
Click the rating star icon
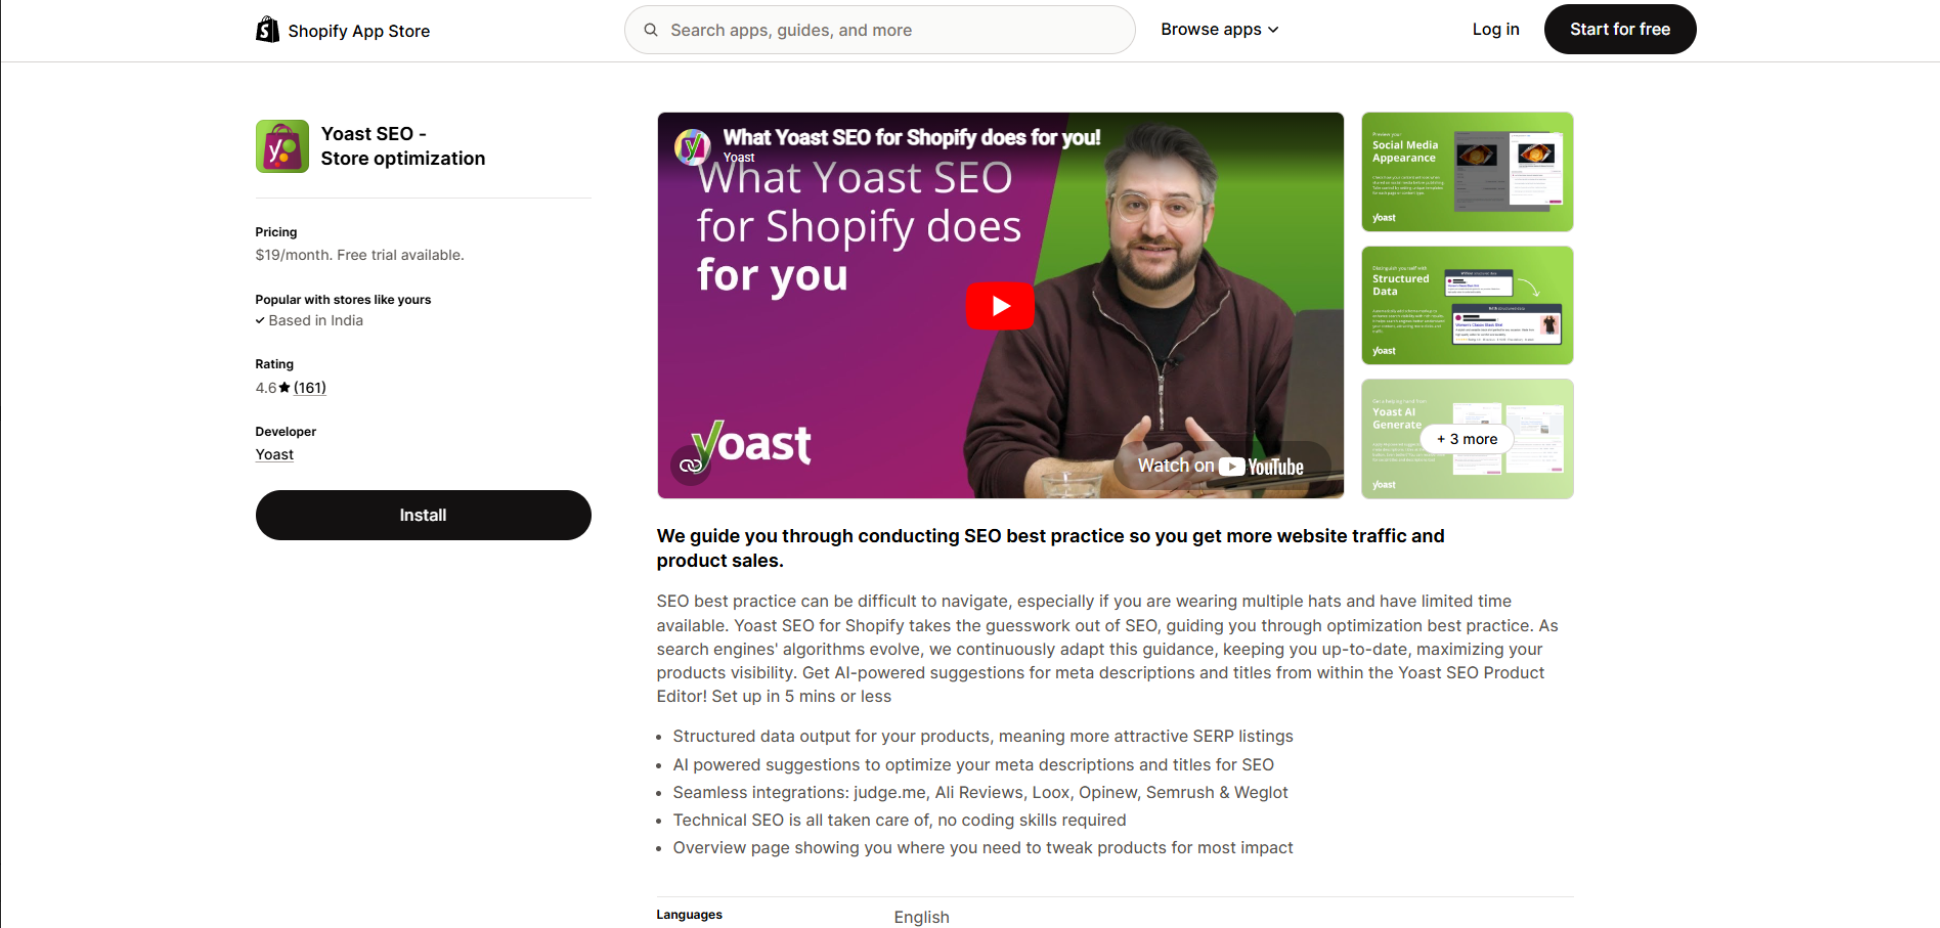(284, 388)
